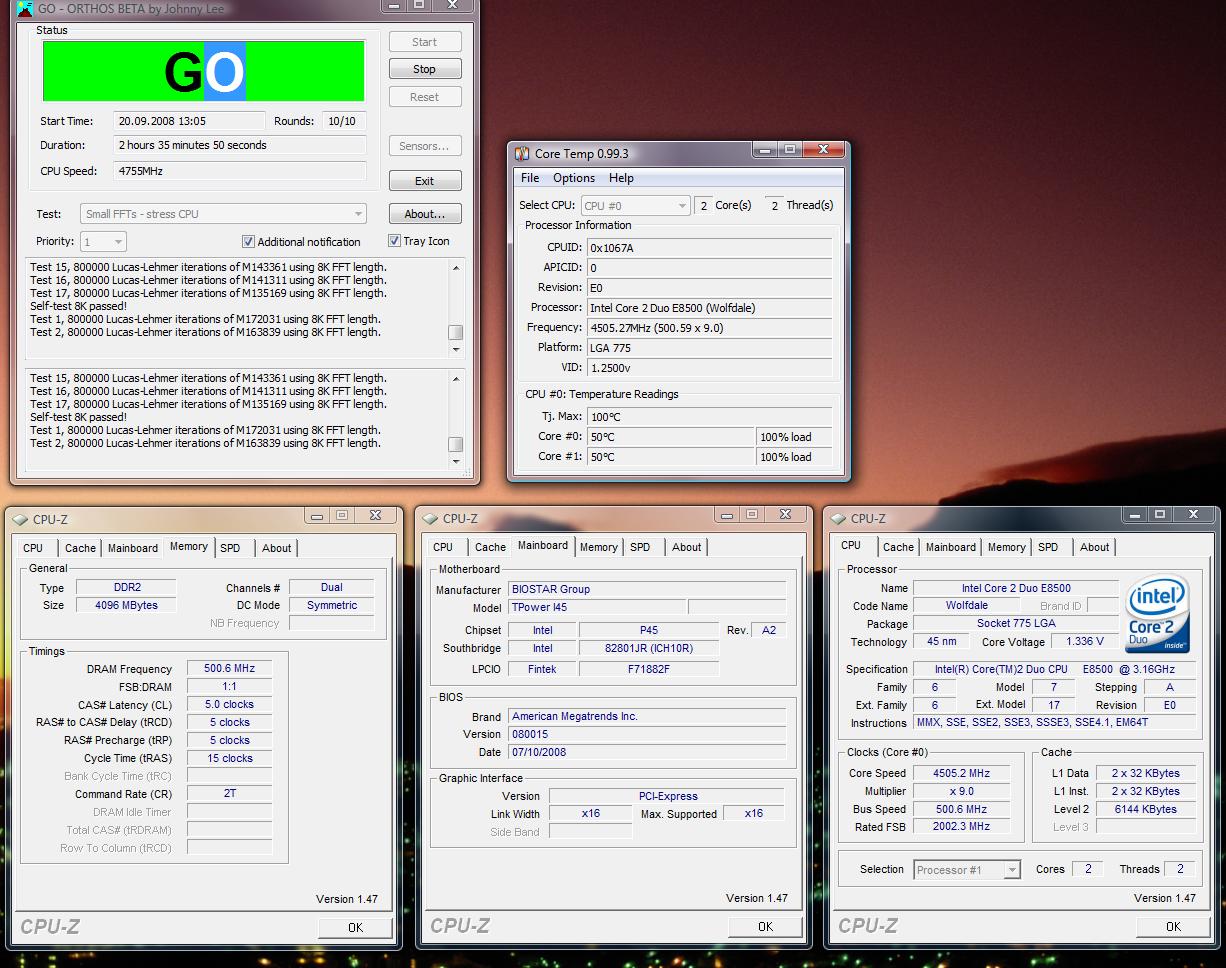Click the Start Time field

(189, 121)
